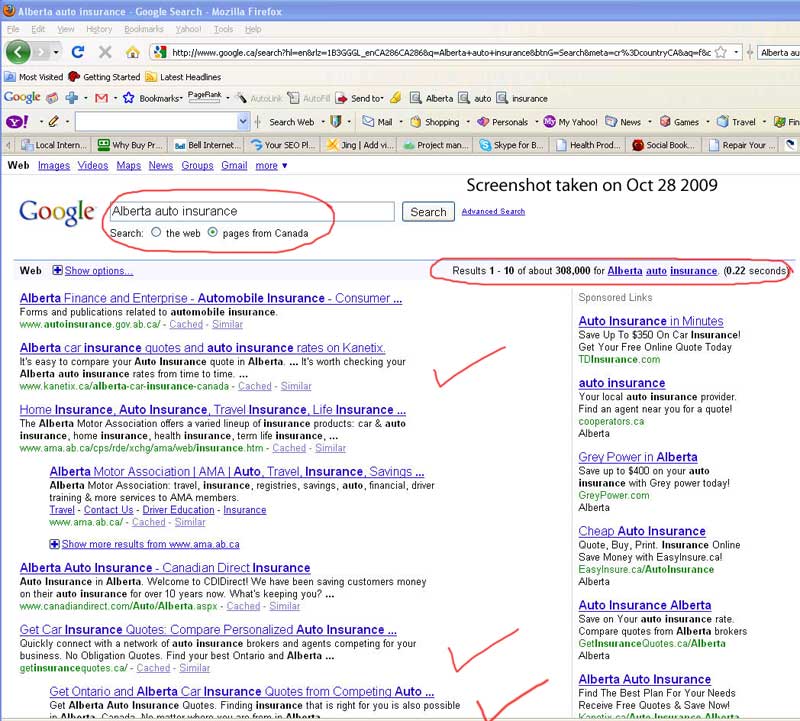Click 'Driver Education' sitelink
The width and height of the screenshot is (800, 721).
tap(179, 510)
